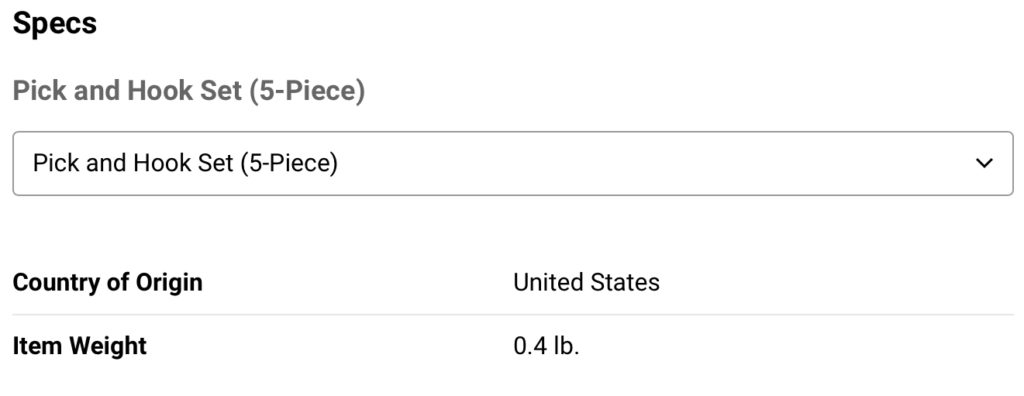1024x396 pixels.
Task: Click (5-Piece) in the gray subtitle
Action: tap(306, 91)
